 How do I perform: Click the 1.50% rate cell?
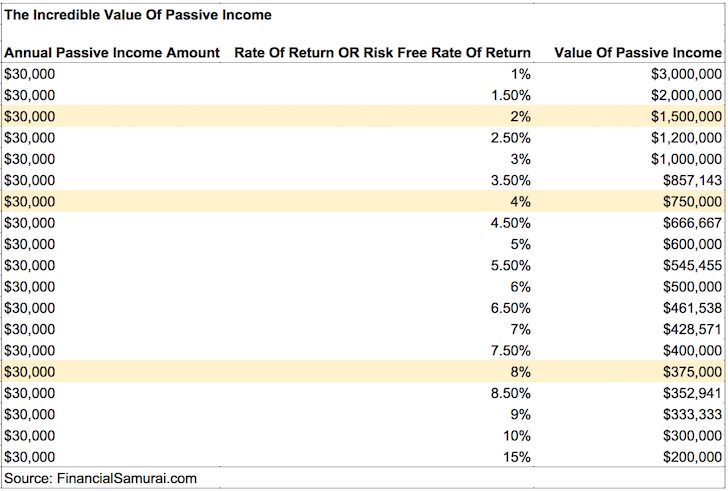[510, 95]
